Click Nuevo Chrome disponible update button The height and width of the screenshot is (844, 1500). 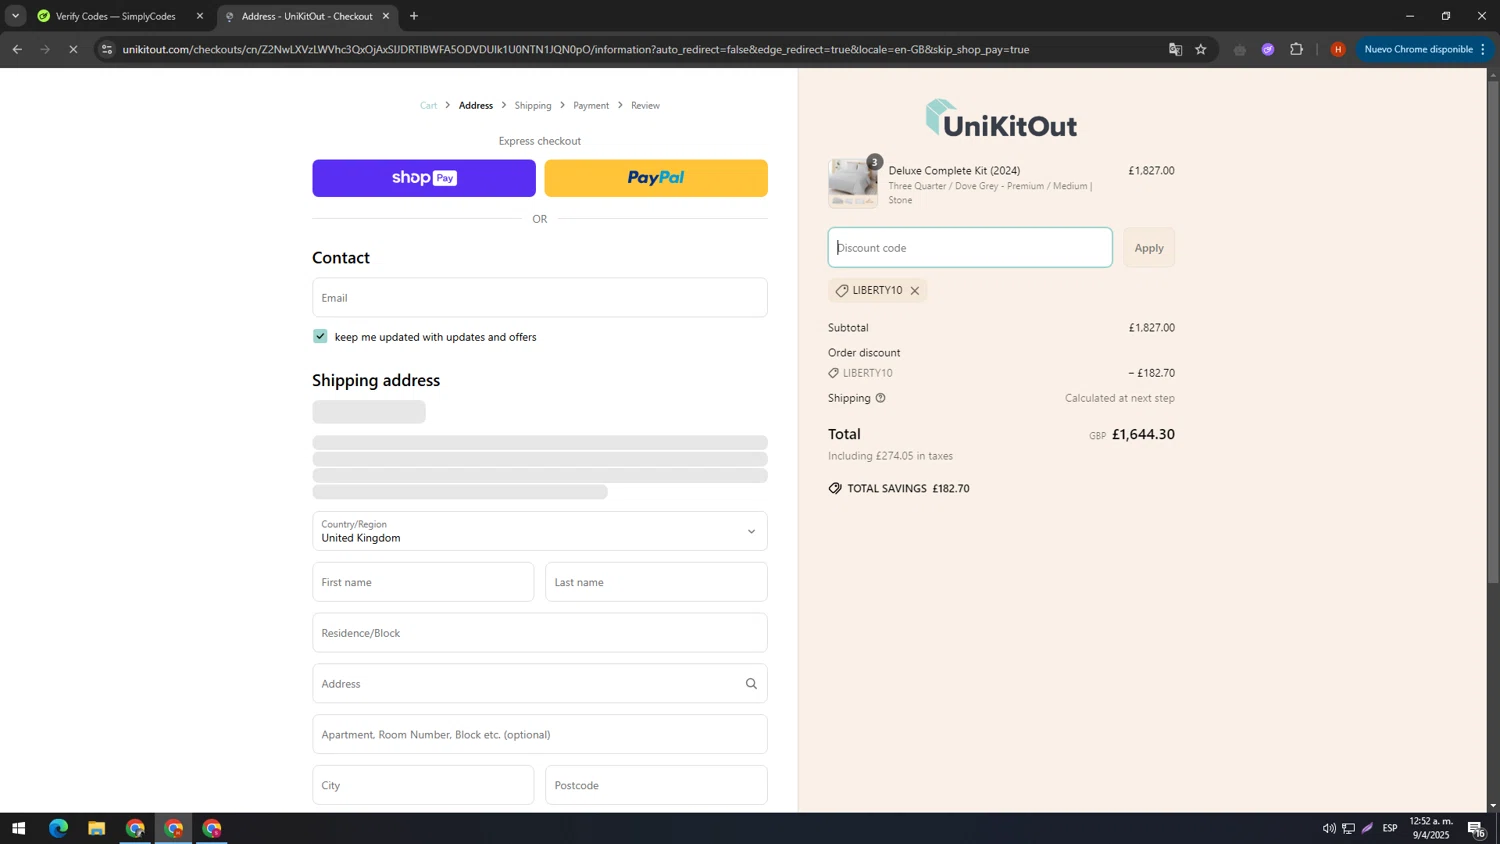pyautogui.click(x=1426, y=49)
